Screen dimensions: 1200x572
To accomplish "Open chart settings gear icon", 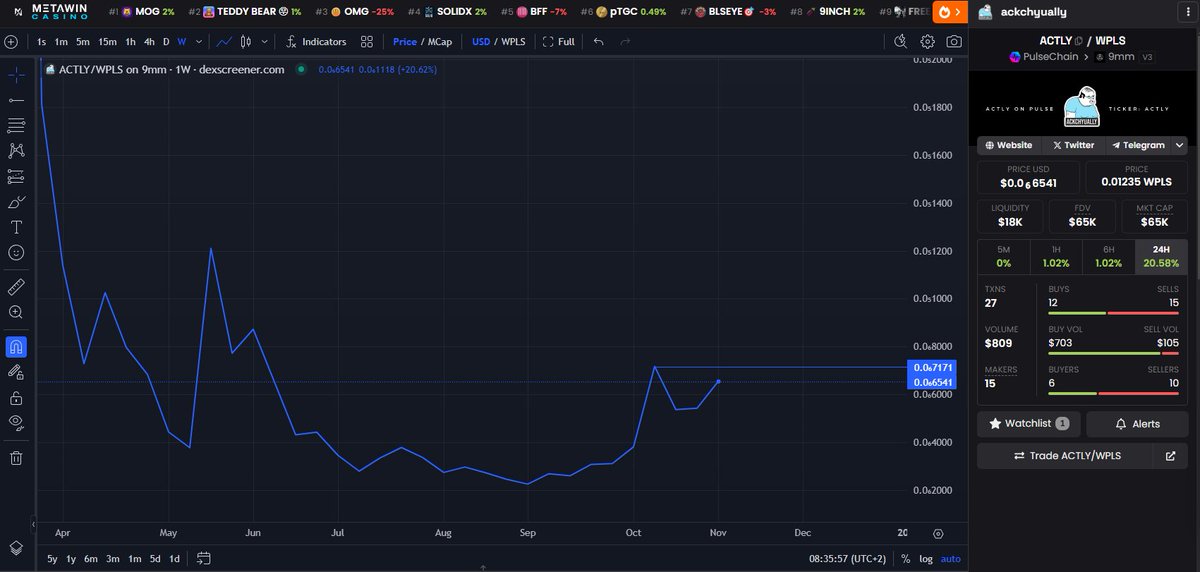I will (x=927, y=42).
